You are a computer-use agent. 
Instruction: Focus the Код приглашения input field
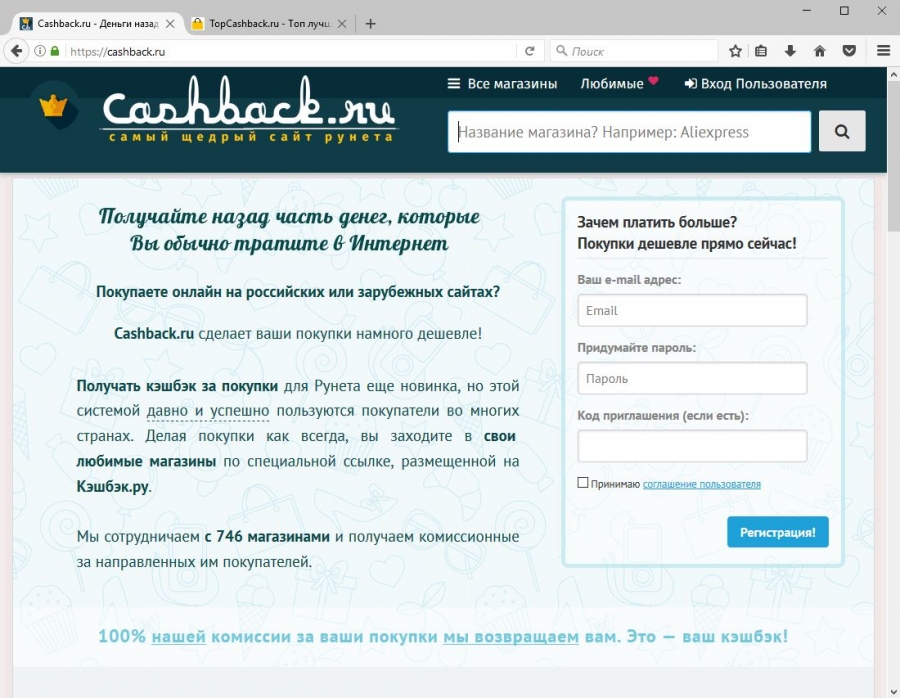click(x=692, y=446)
